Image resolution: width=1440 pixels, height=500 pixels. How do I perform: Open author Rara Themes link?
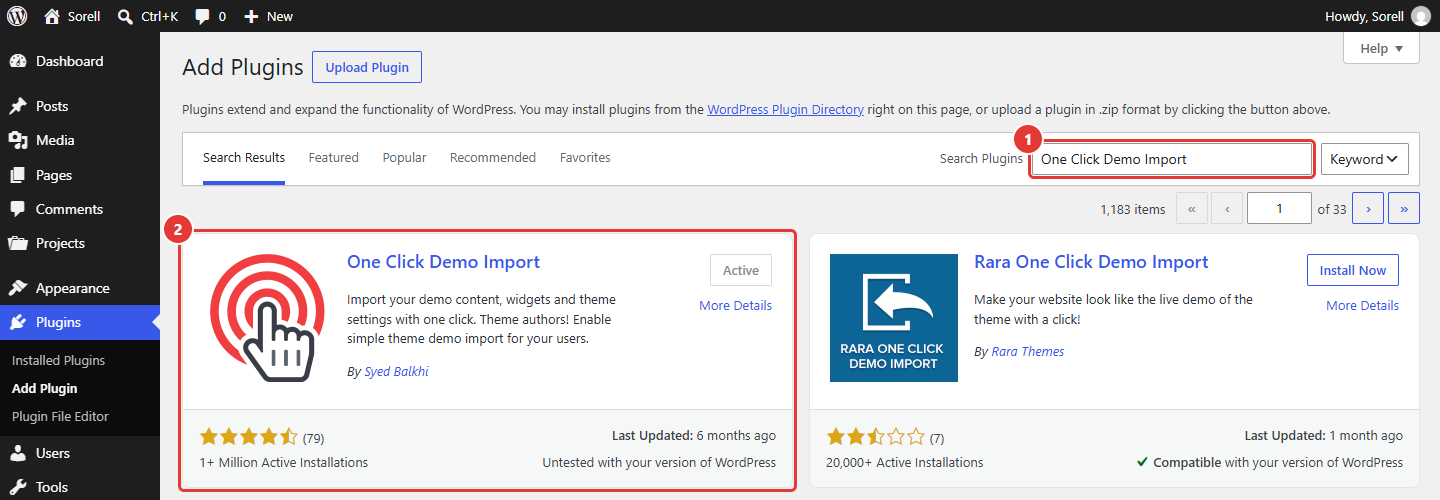click(x=1027, y=351)
